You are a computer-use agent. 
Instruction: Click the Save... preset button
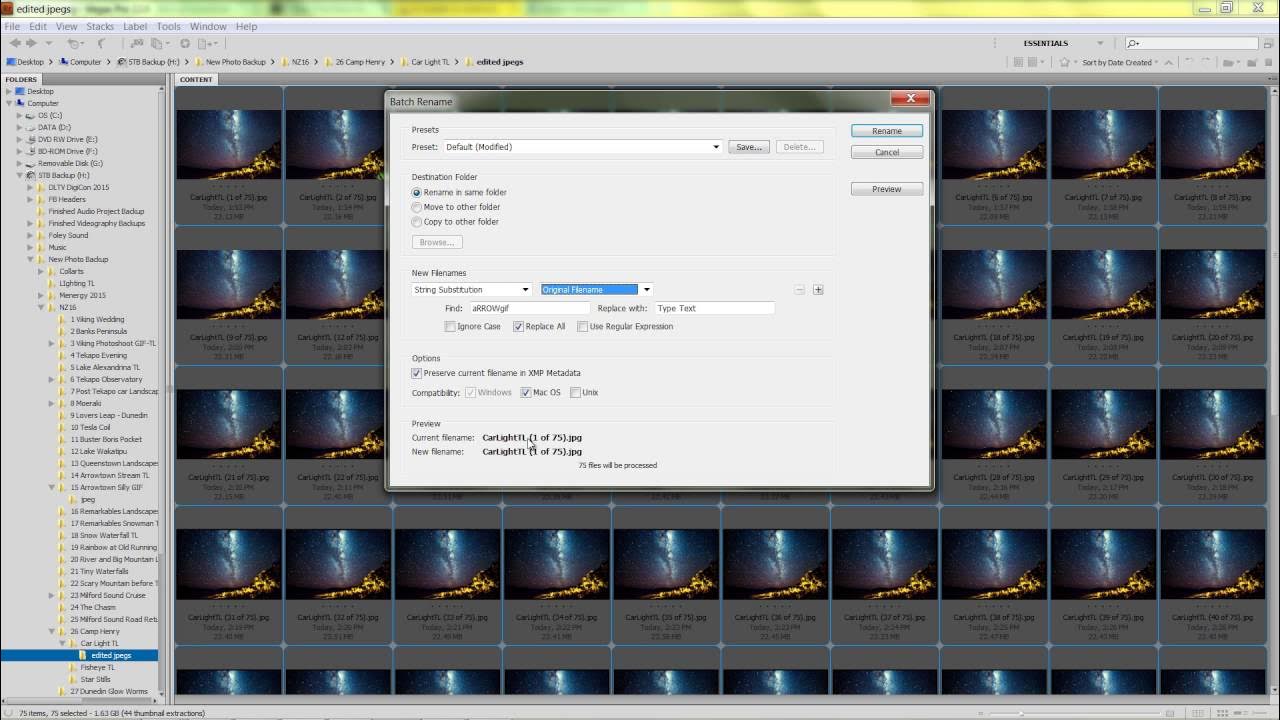click(x=749, y=147)
